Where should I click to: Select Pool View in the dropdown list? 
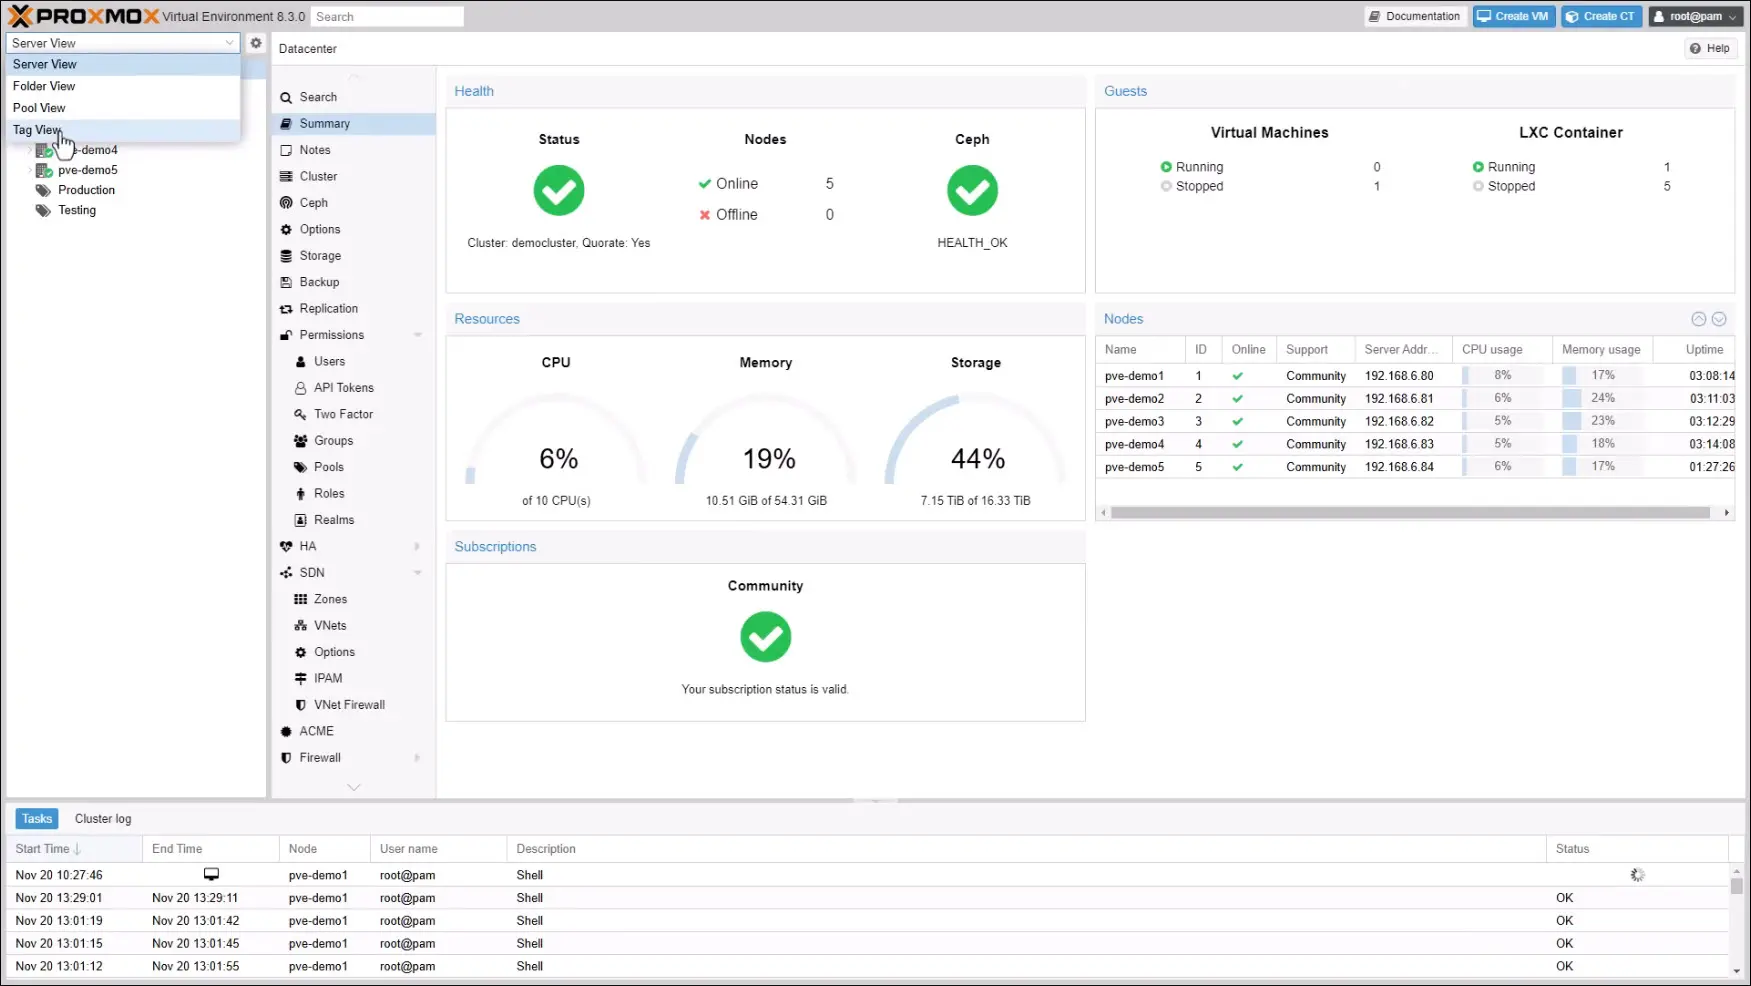pos(123,108)
